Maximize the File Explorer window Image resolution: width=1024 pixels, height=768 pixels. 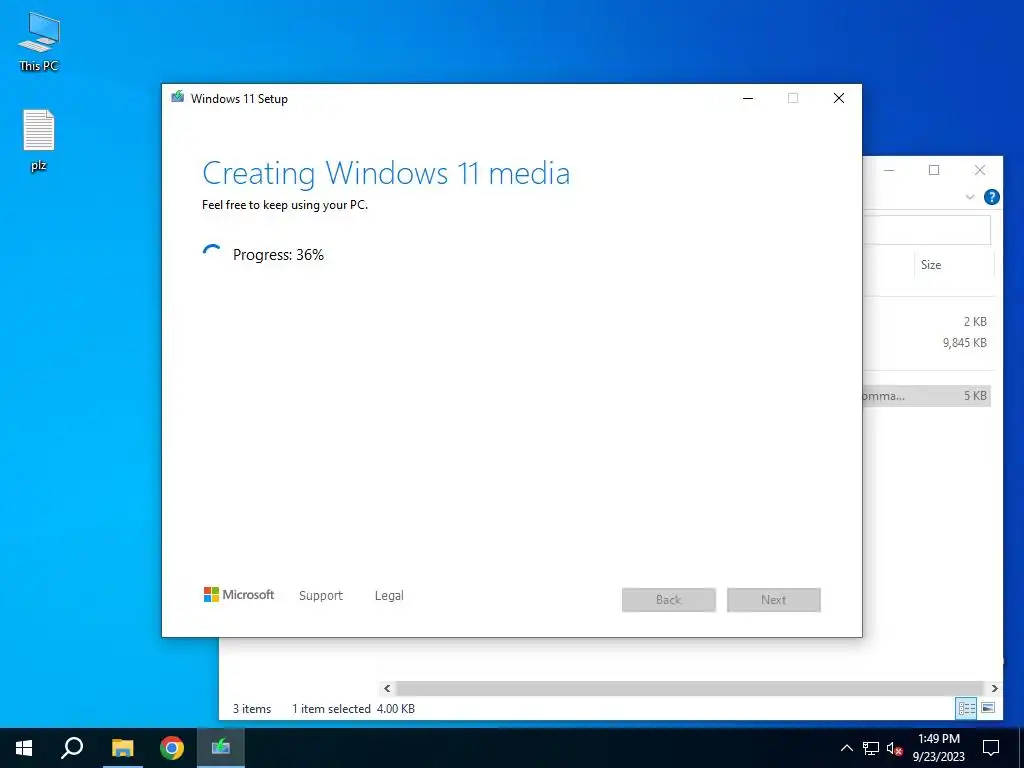pos(934,170)
